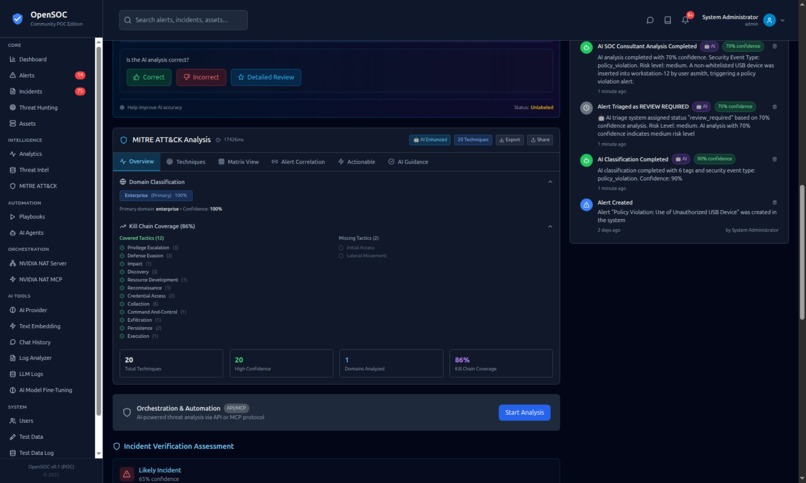Image resolution: width=806 pixels, height=483 pixels.
Task: Select the Lateral Movement missing tactic
Action: [x=362, y=255]
